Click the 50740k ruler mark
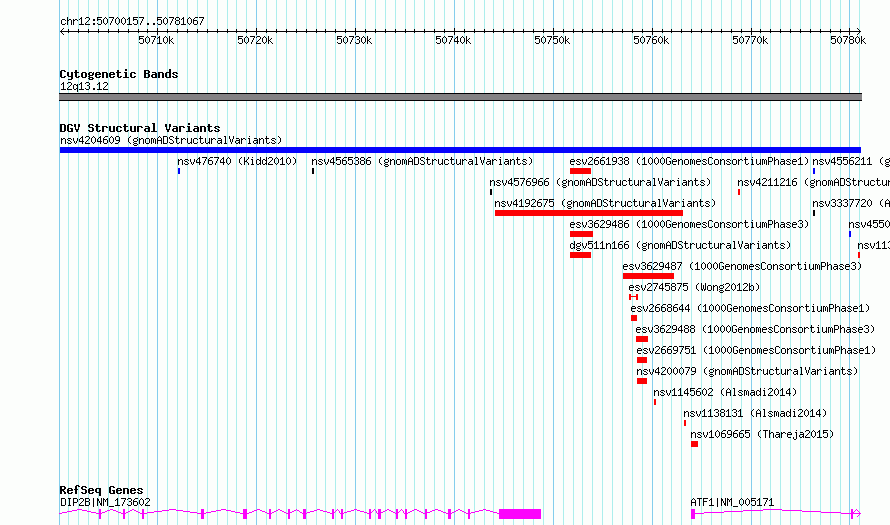Viewport: 890px width, 525px height. tap(453, 40)
